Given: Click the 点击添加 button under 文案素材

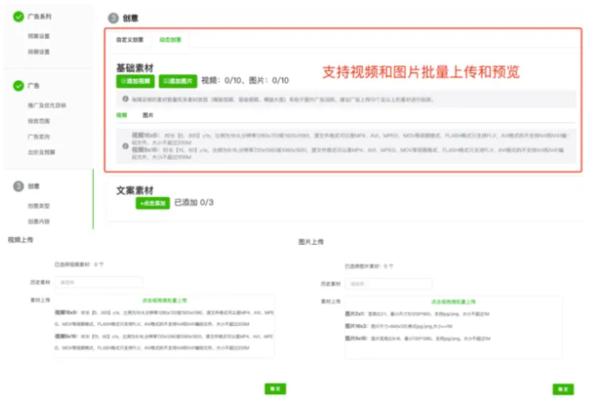Looking at the screenshot, I should pos(153,203).
